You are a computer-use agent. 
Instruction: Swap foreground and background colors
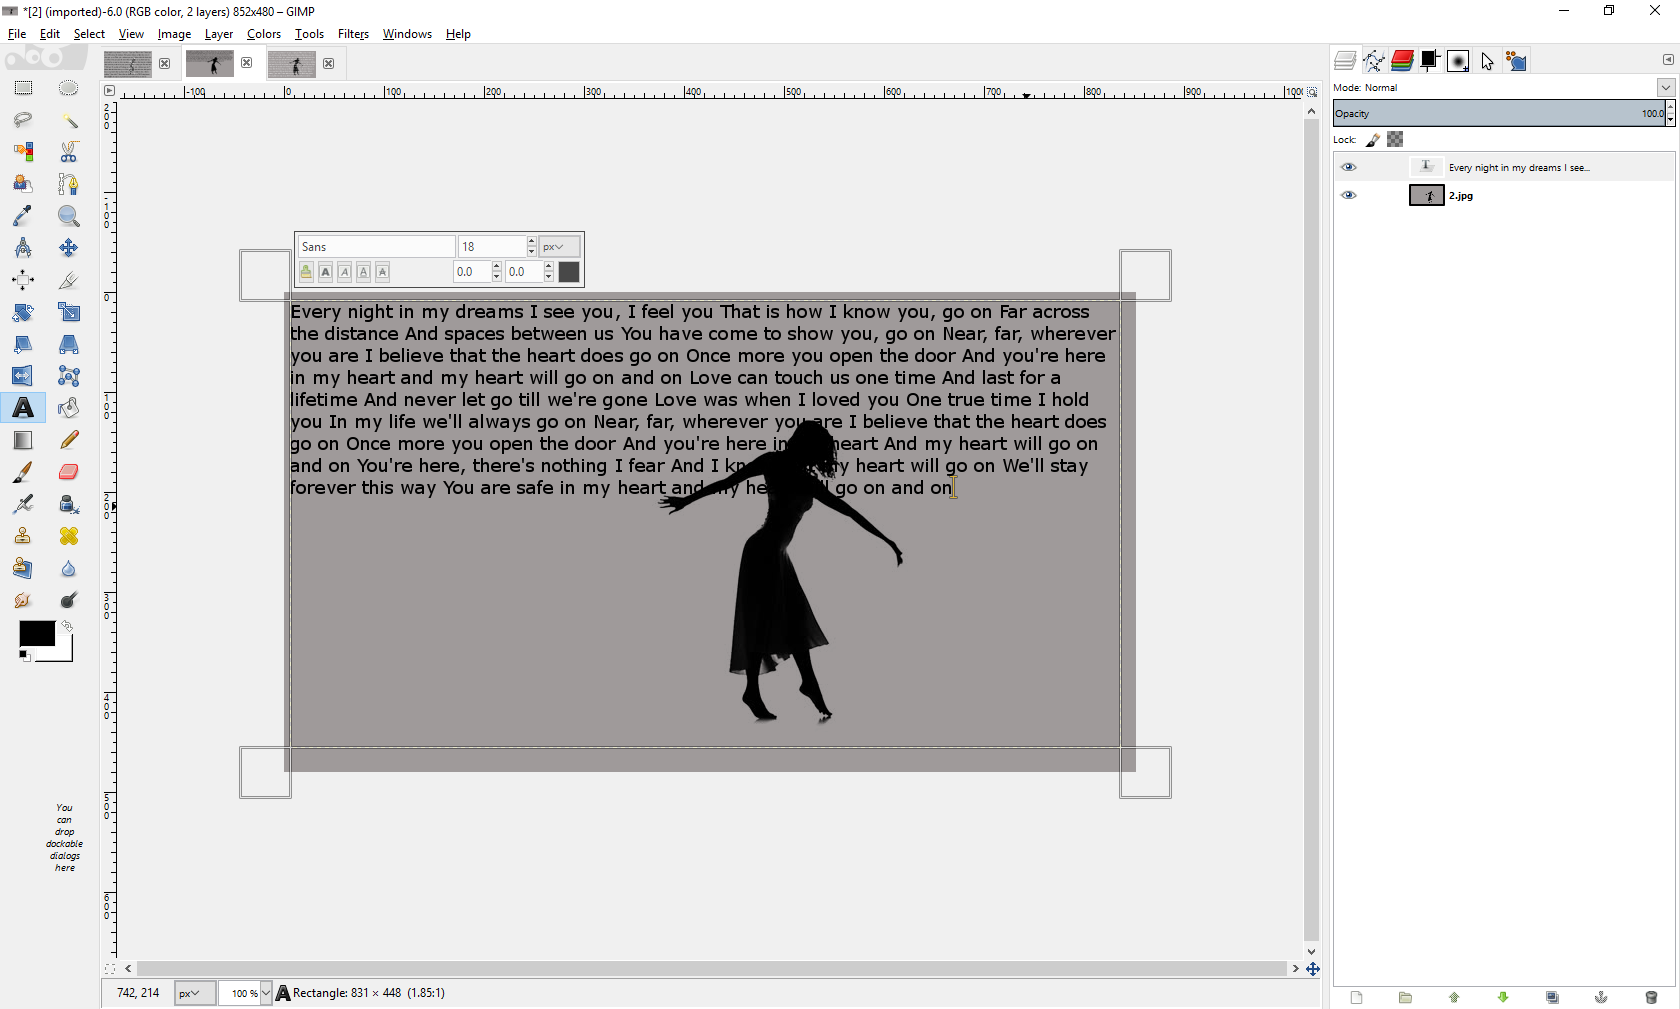[66, 626]
